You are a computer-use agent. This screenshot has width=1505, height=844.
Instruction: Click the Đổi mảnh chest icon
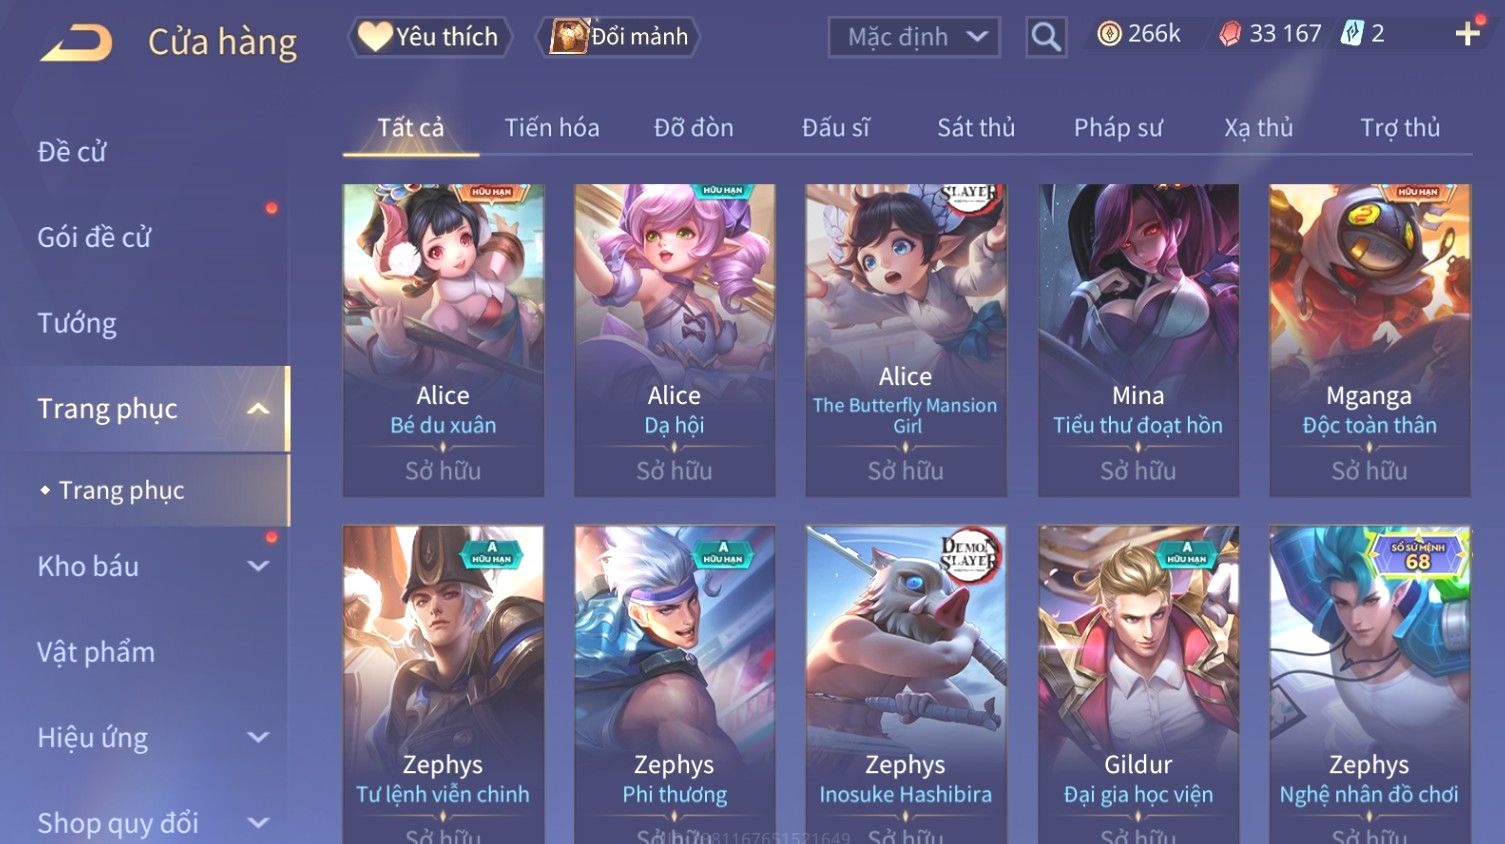pos(568,37)
